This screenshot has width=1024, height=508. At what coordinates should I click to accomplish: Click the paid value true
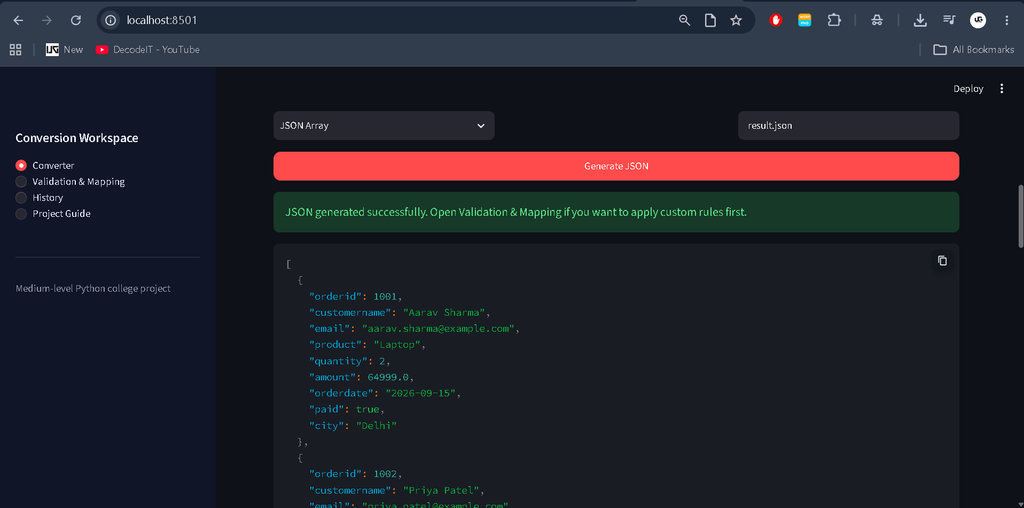367,409
